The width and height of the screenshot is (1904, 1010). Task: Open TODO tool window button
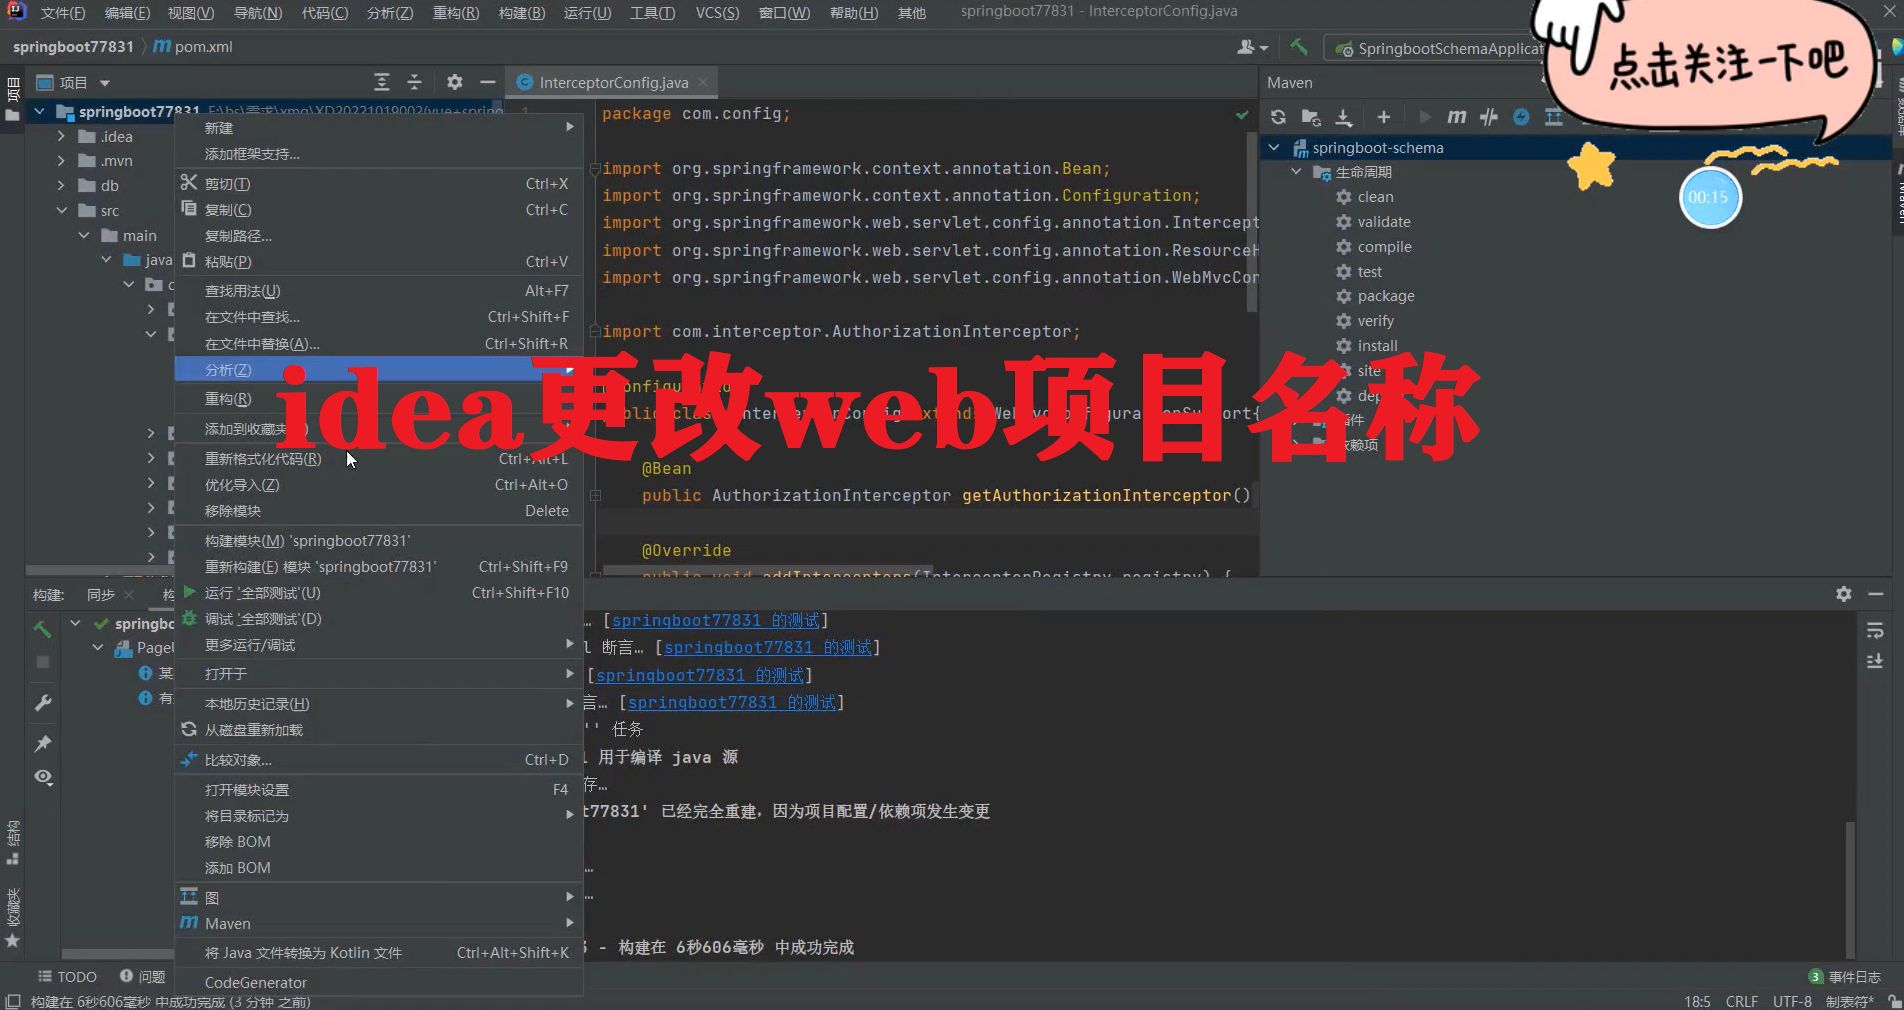67,976
